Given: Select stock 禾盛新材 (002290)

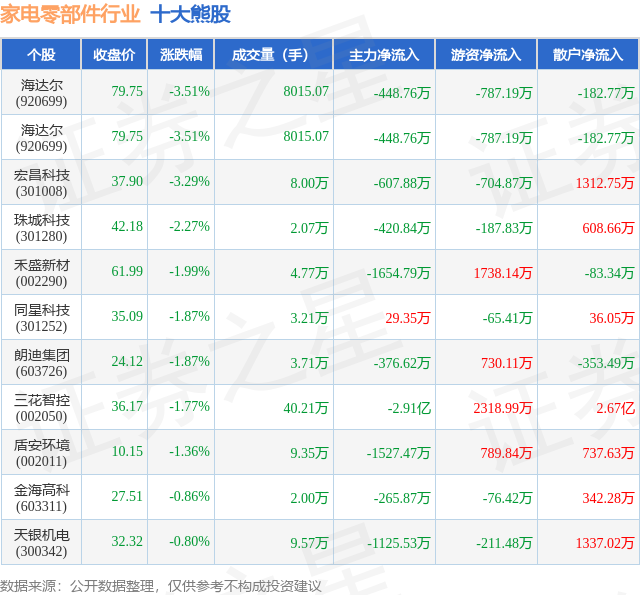Looking at the screenshot, I should click(x=41, y=273).
